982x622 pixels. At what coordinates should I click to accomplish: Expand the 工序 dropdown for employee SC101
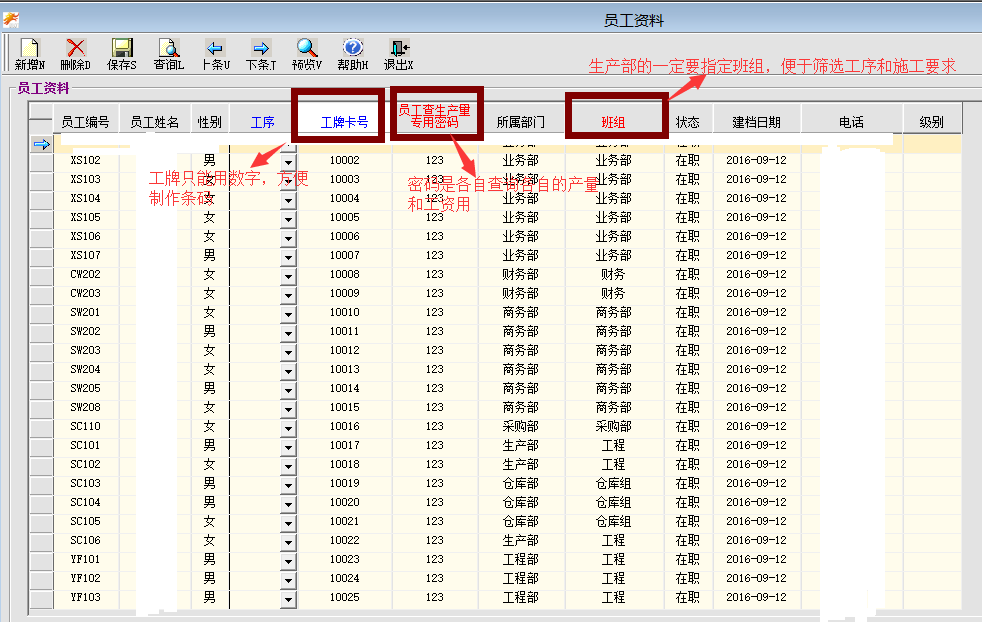(289, 446)
